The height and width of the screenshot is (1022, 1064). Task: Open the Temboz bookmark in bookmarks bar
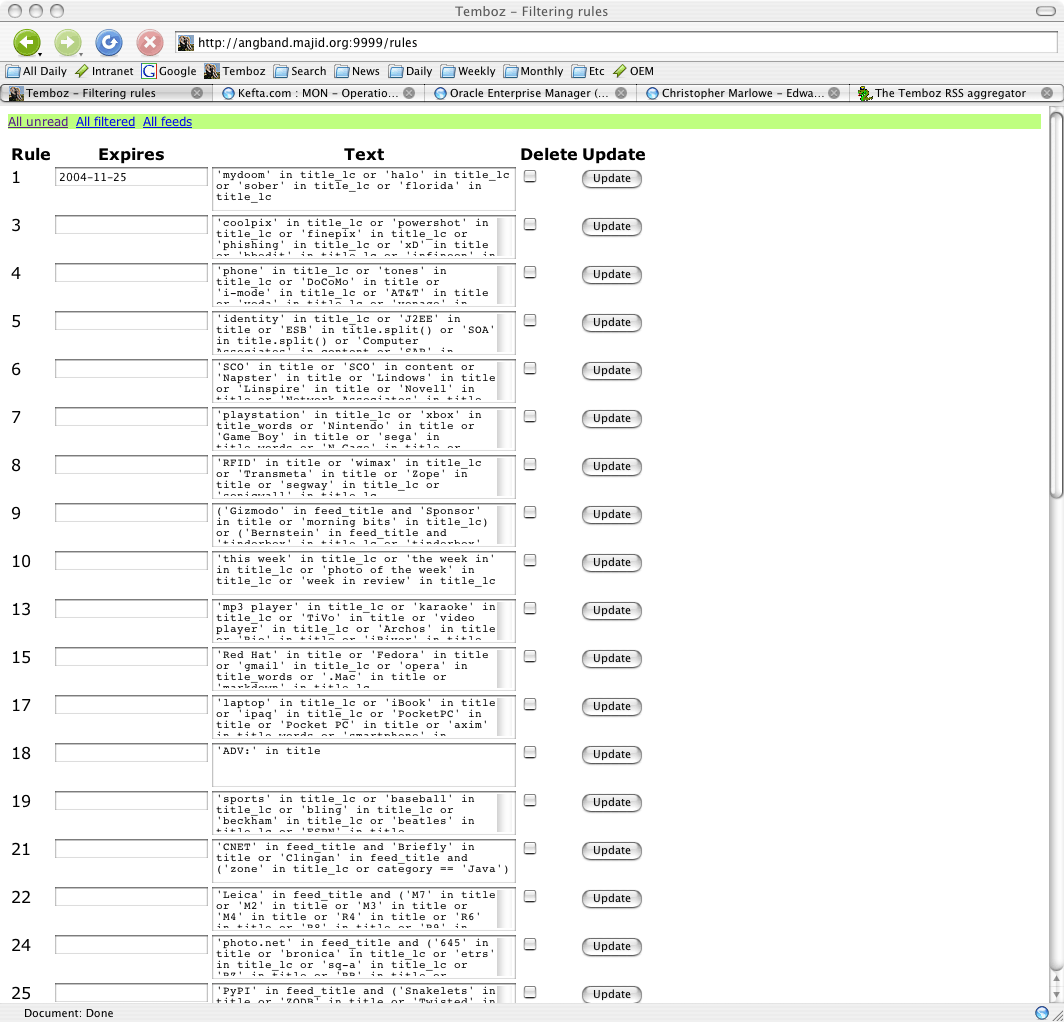coord(235,71)
